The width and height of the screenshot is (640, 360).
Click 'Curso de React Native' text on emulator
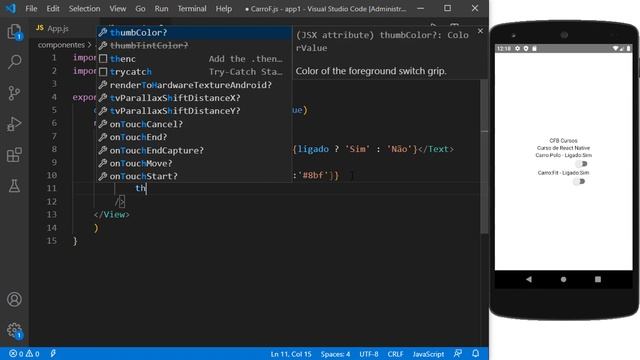pos(563,148)
